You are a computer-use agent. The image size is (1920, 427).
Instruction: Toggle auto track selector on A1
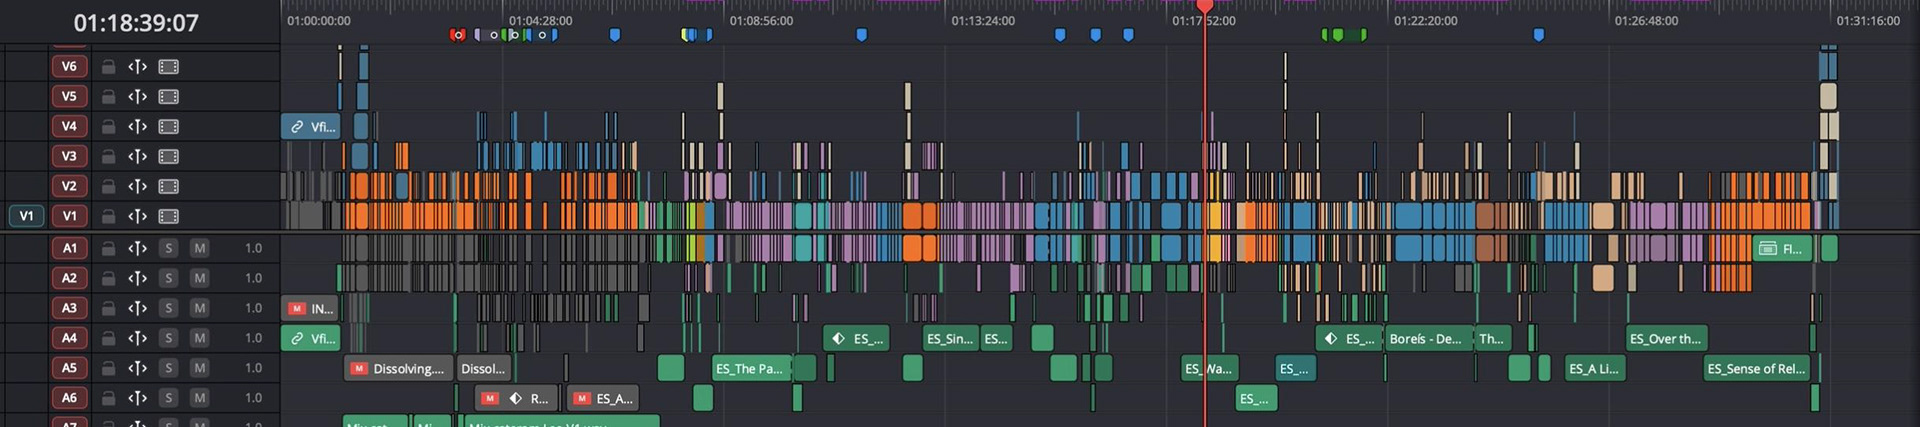[138, 248]
